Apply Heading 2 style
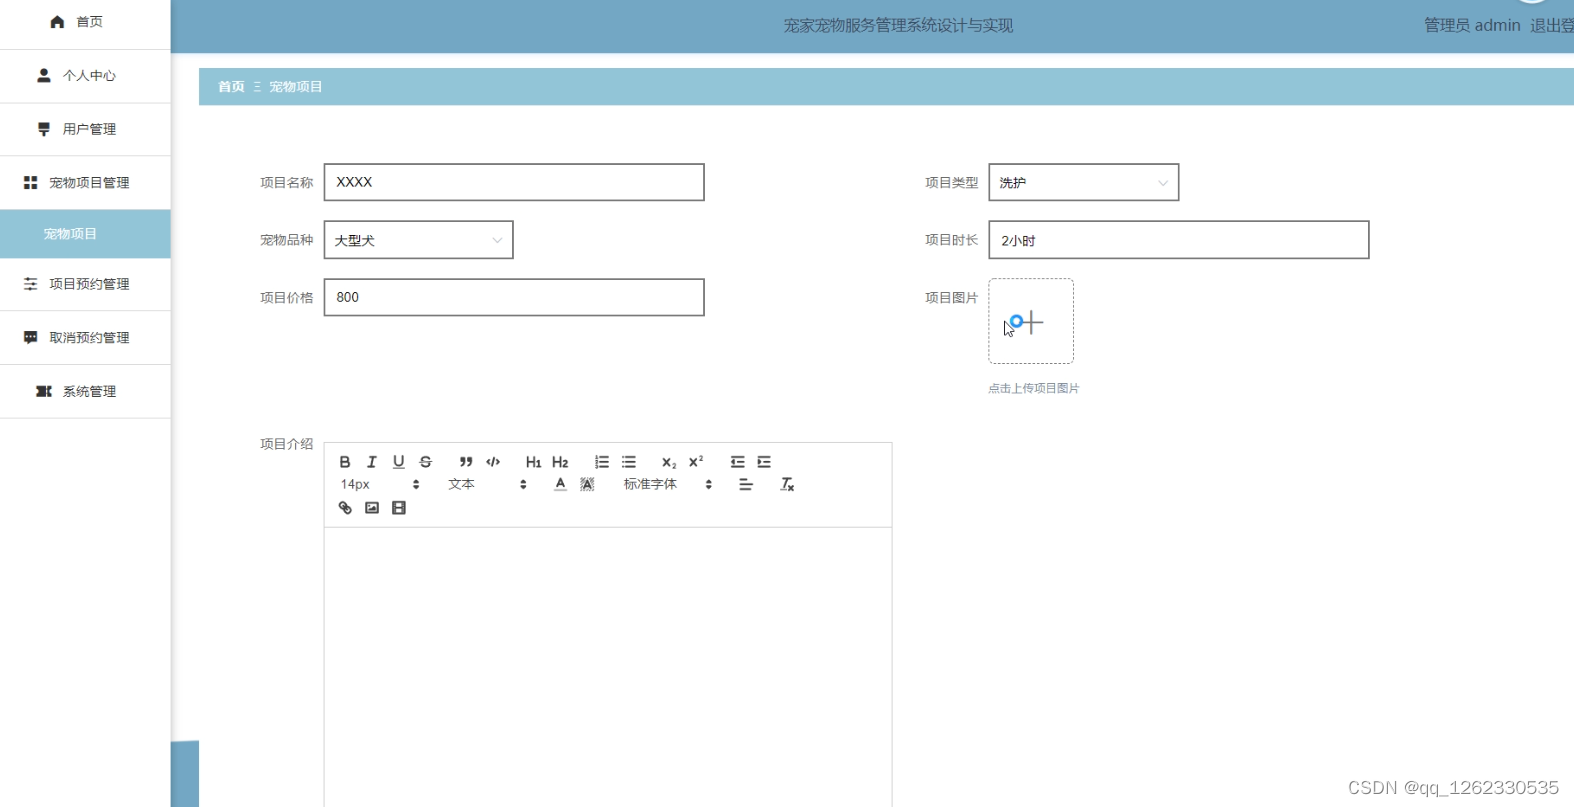 click(560, 462)
